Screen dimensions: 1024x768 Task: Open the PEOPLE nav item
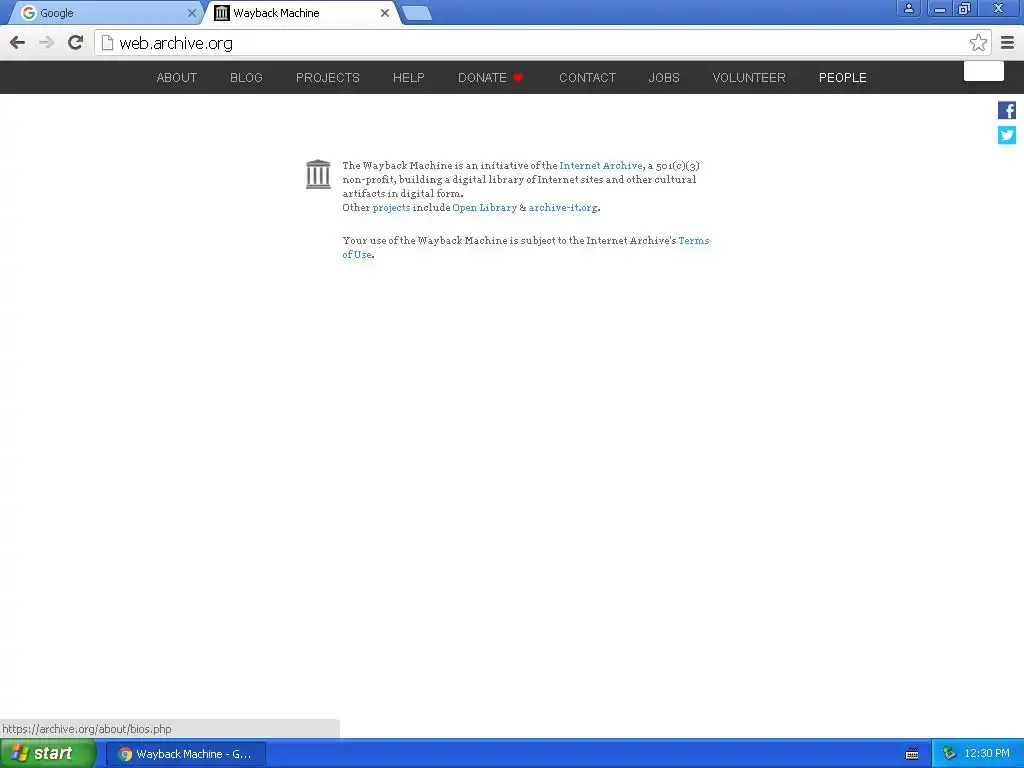point(842,78)
